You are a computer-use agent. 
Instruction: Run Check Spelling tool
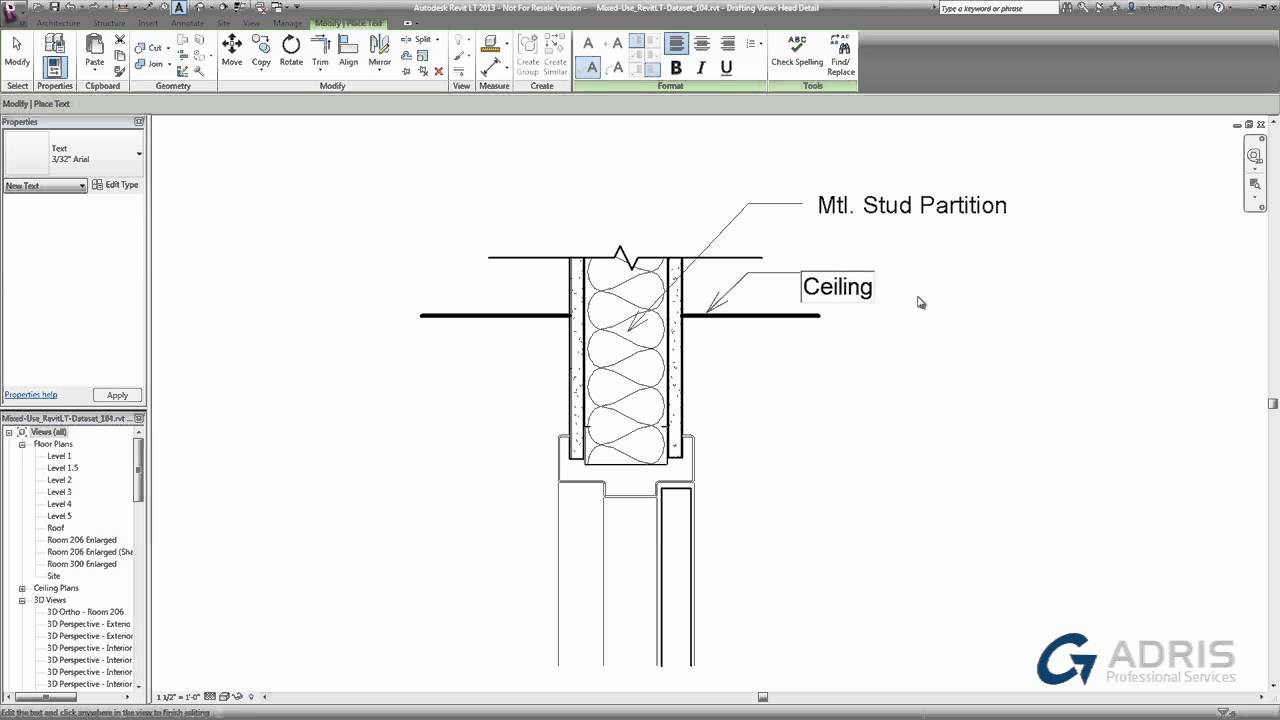797,51
